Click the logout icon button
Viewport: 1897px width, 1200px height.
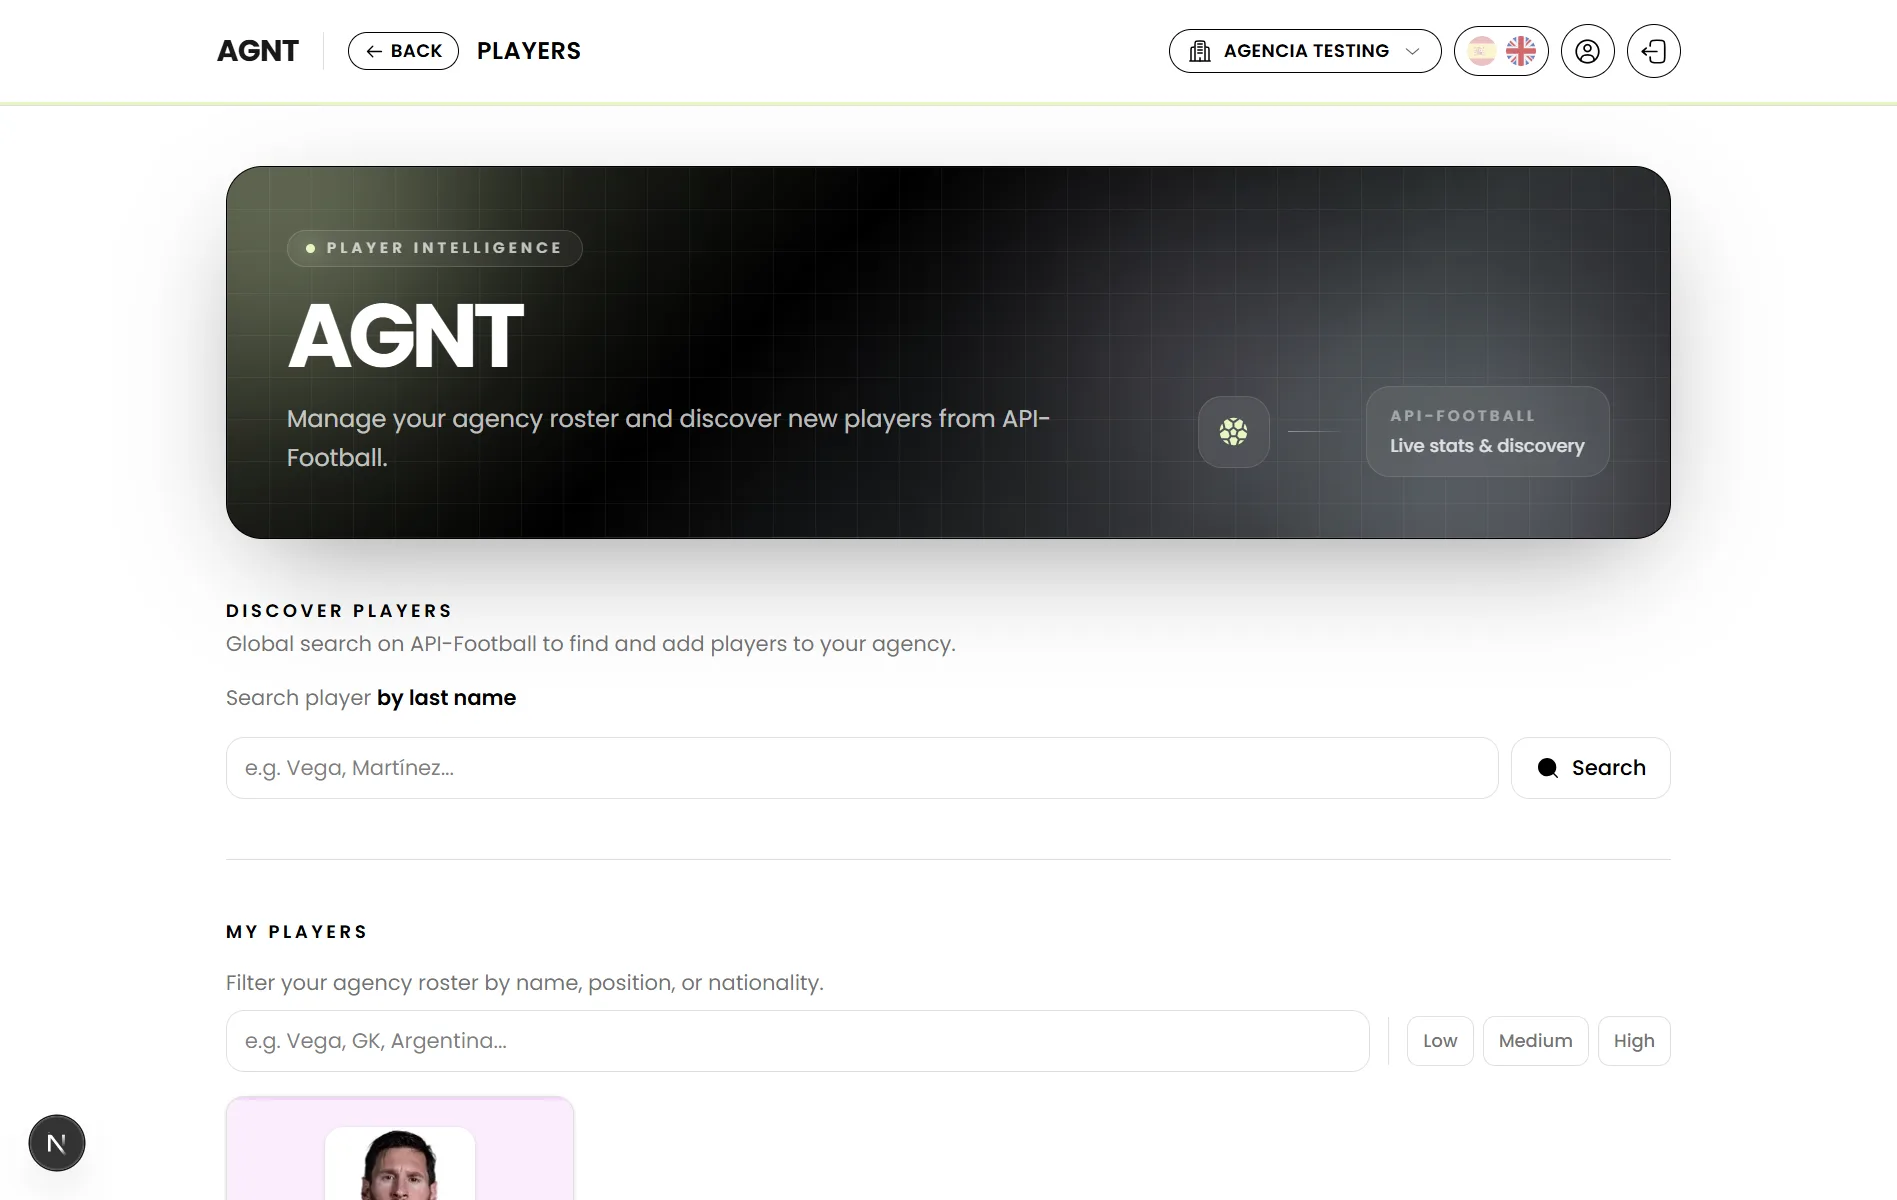[x=1654, y=51]
